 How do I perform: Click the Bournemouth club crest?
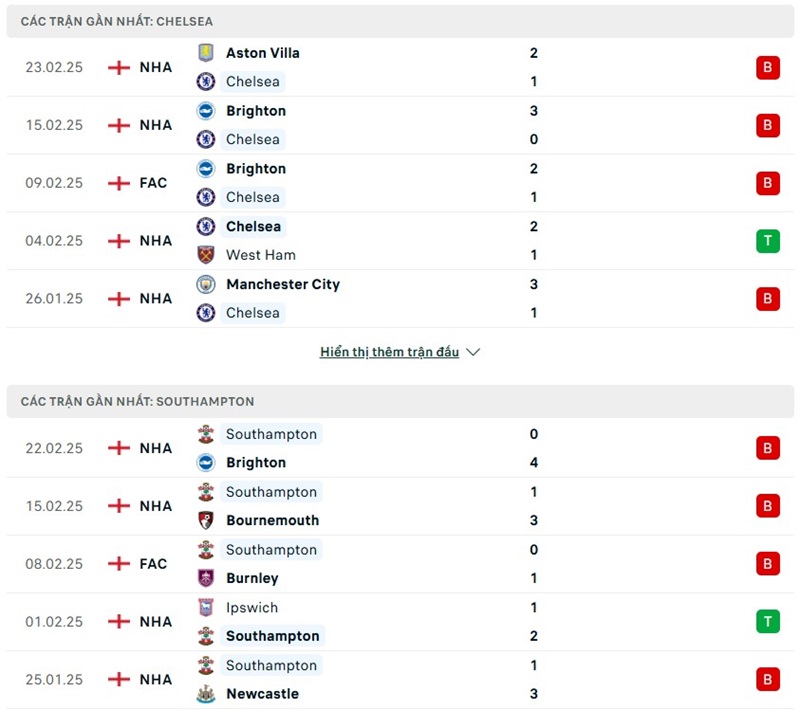coord(206,520)
